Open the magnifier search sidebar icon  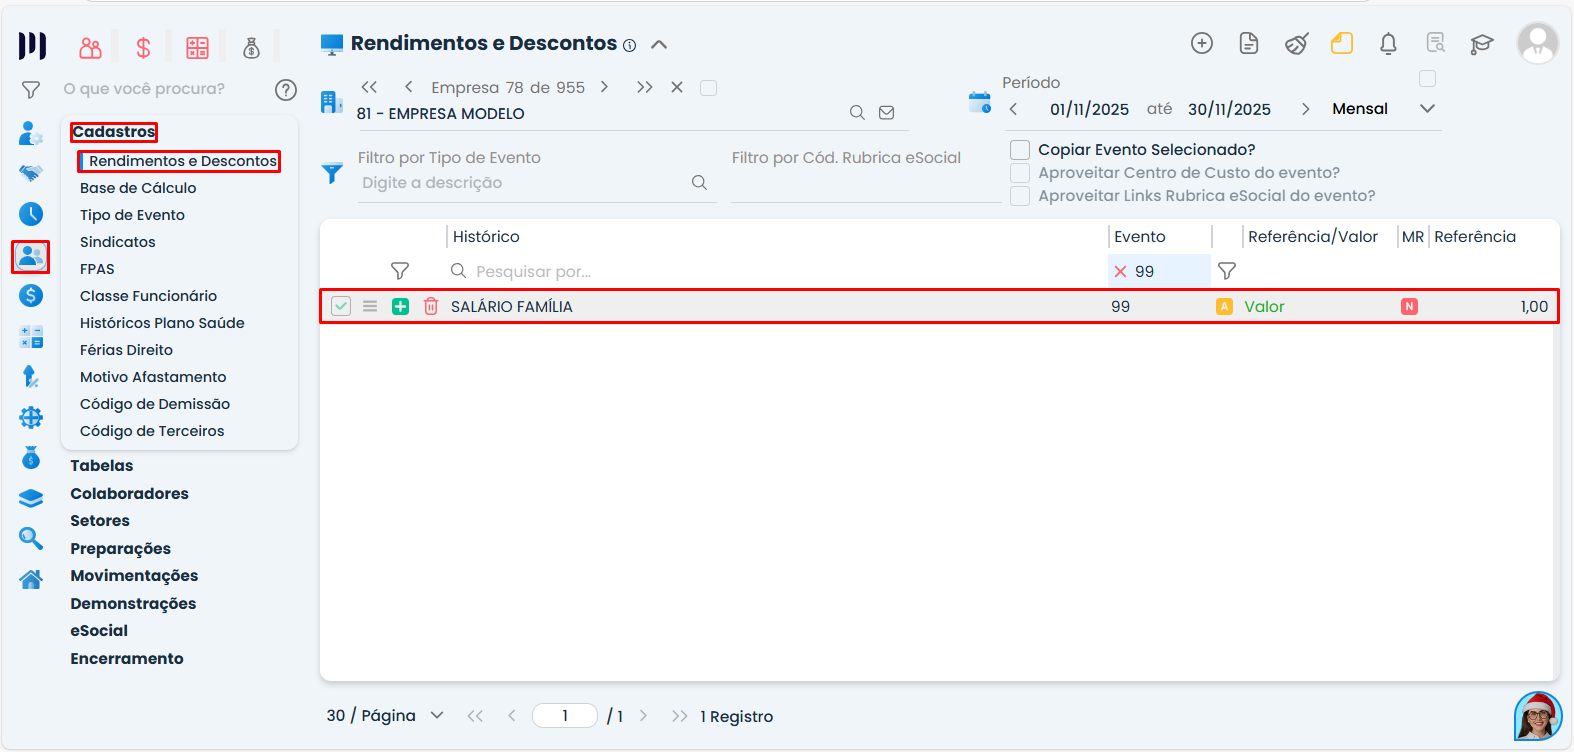click(31, 538)
